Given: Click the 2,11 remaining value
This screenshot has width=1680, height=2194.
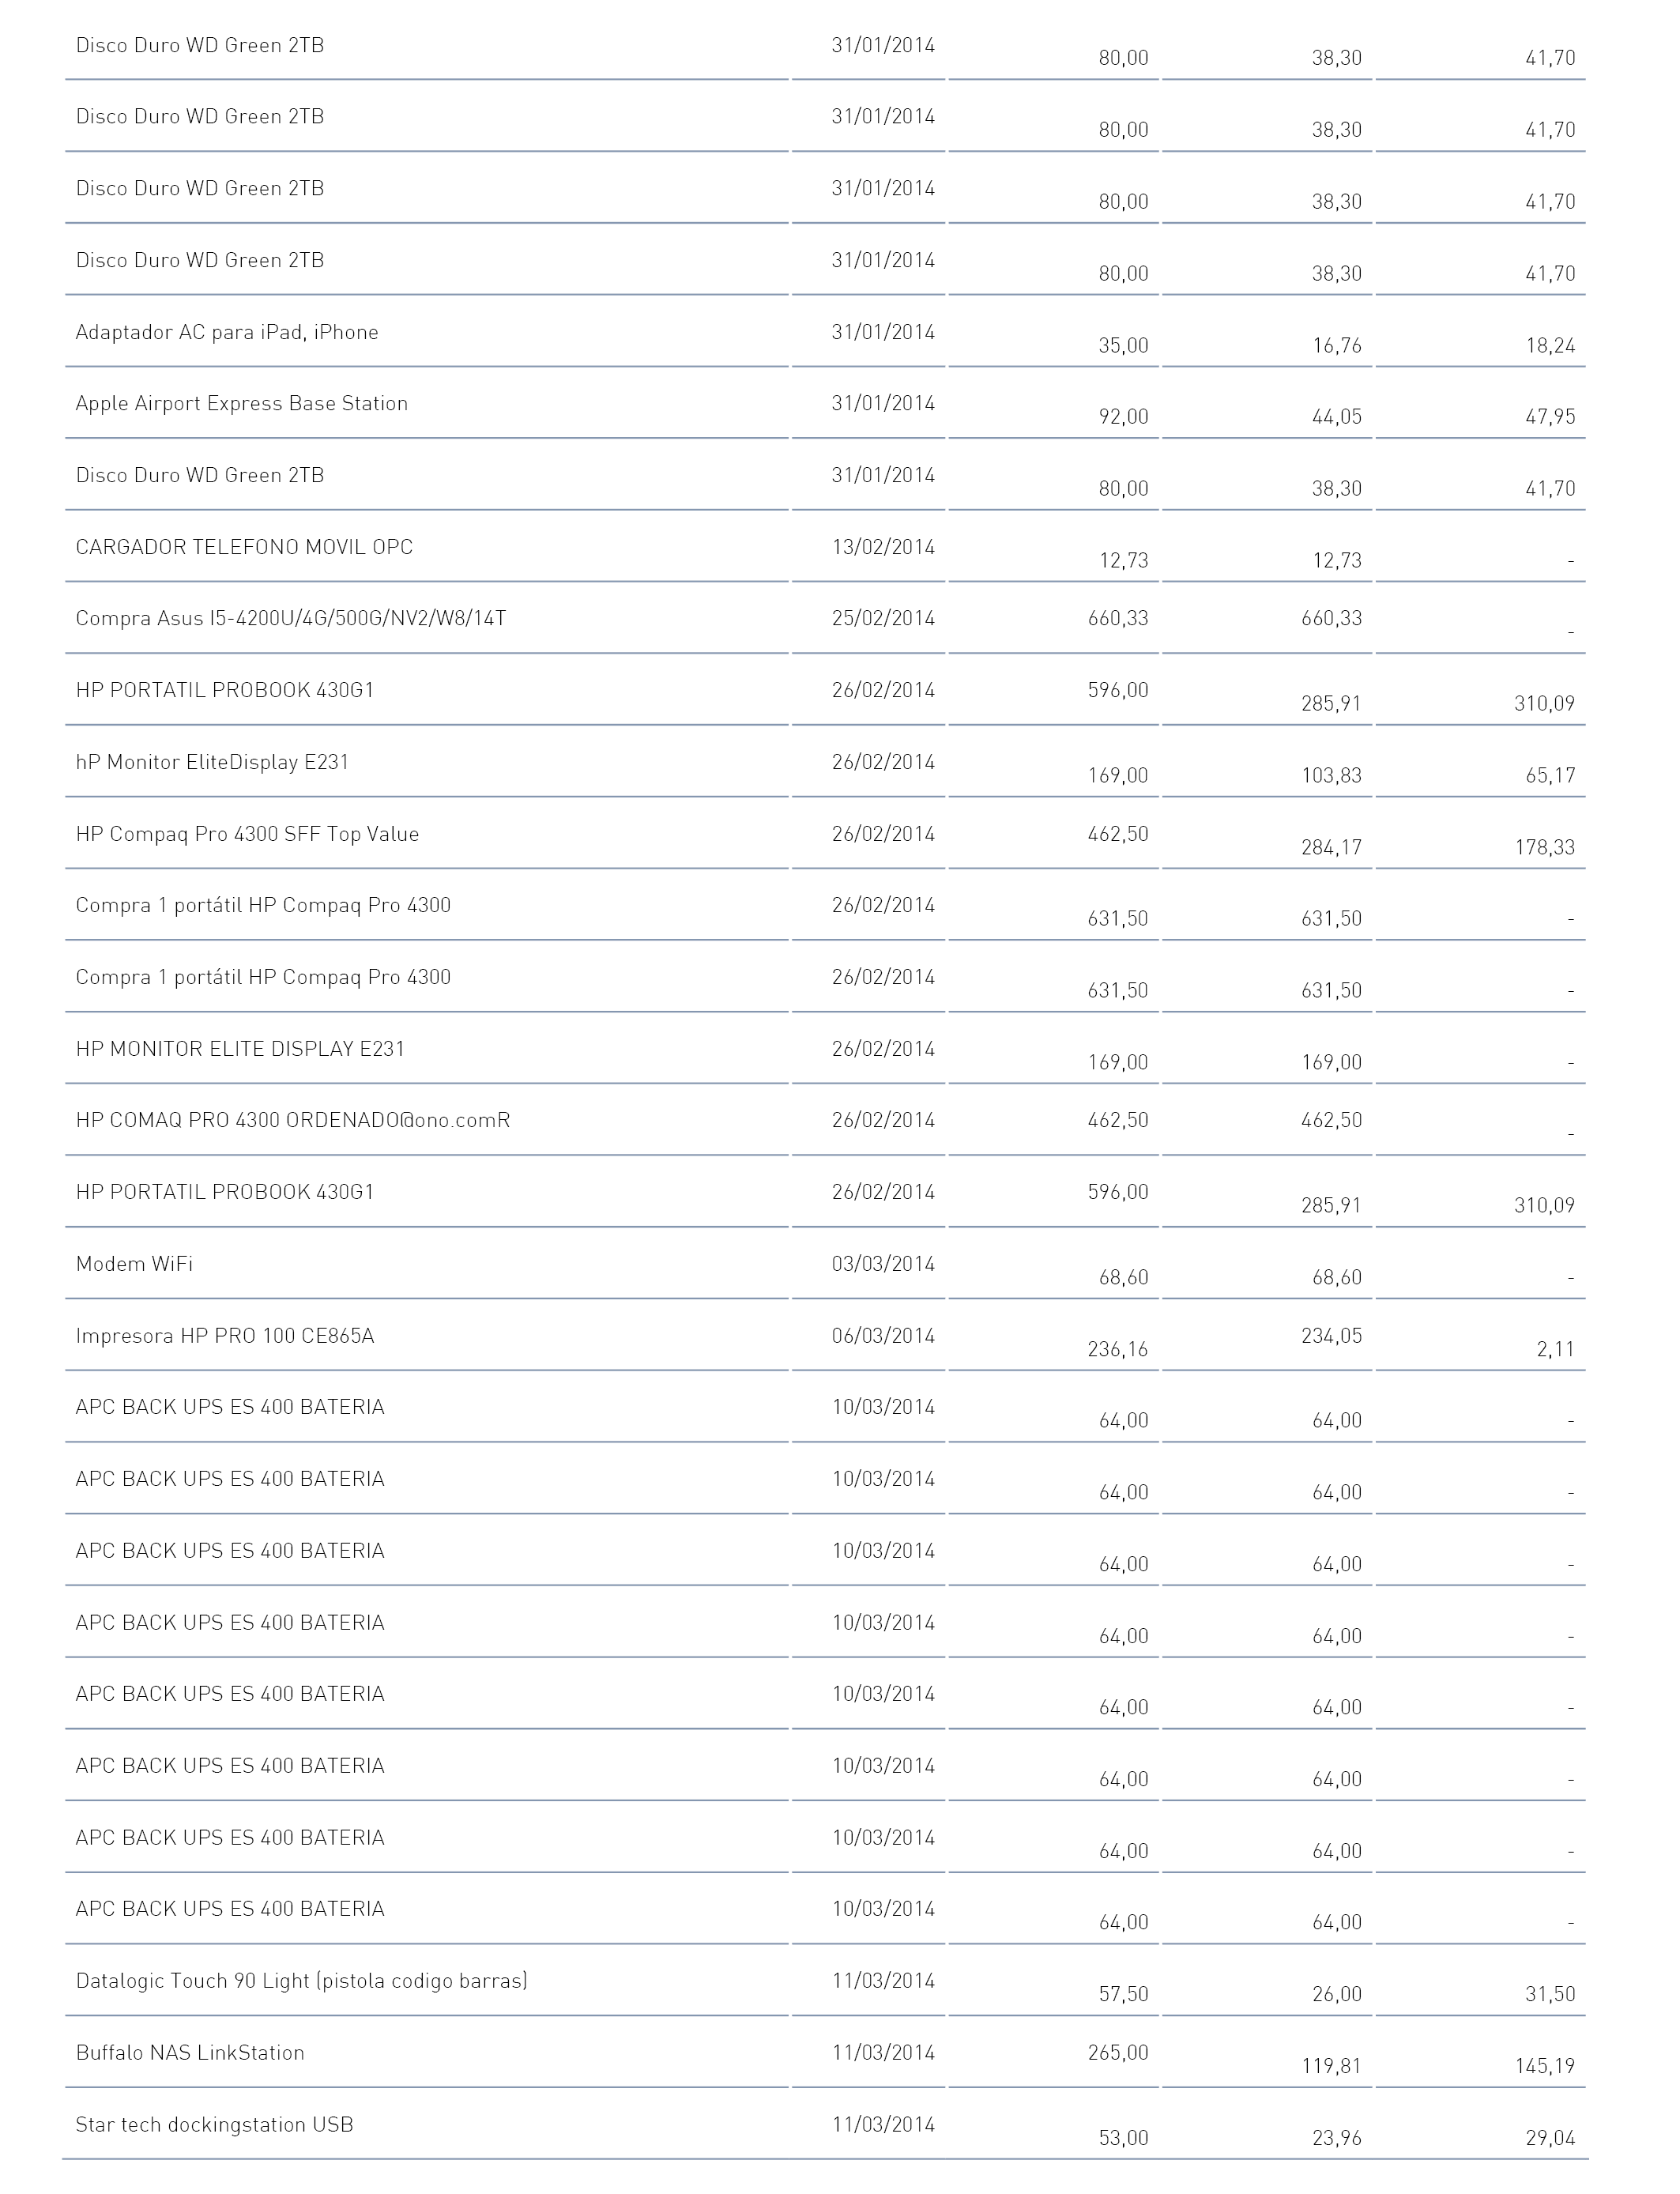Looking at the screenshot, I should [1555, 1349].
